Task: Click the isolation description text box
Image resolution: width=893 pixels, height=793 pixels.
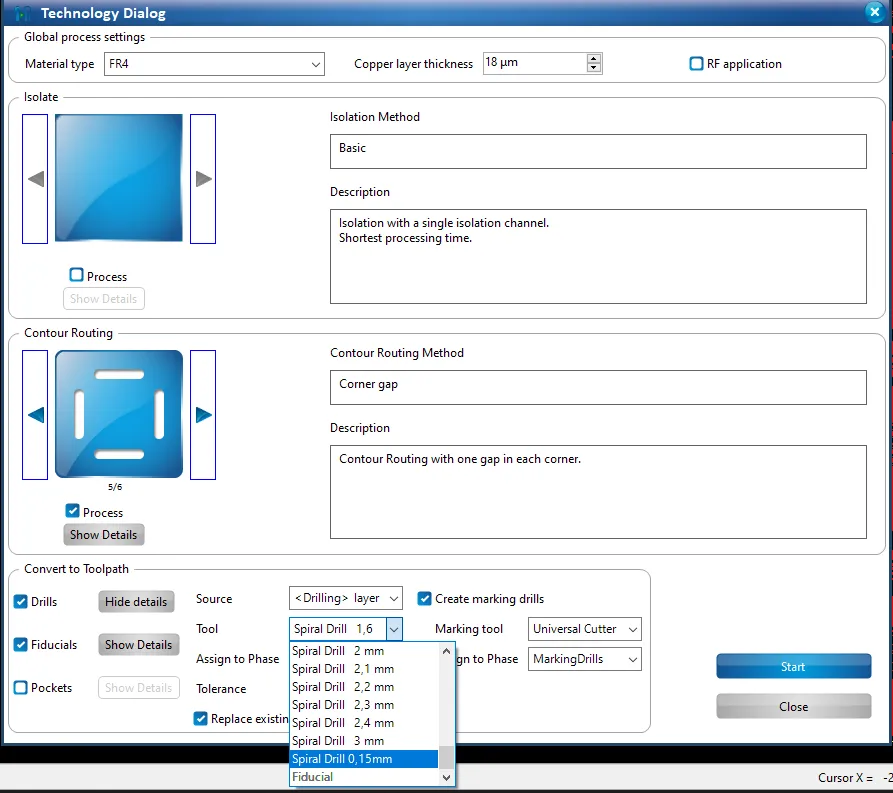Action: pyautogui.click(x=598, y=256)
